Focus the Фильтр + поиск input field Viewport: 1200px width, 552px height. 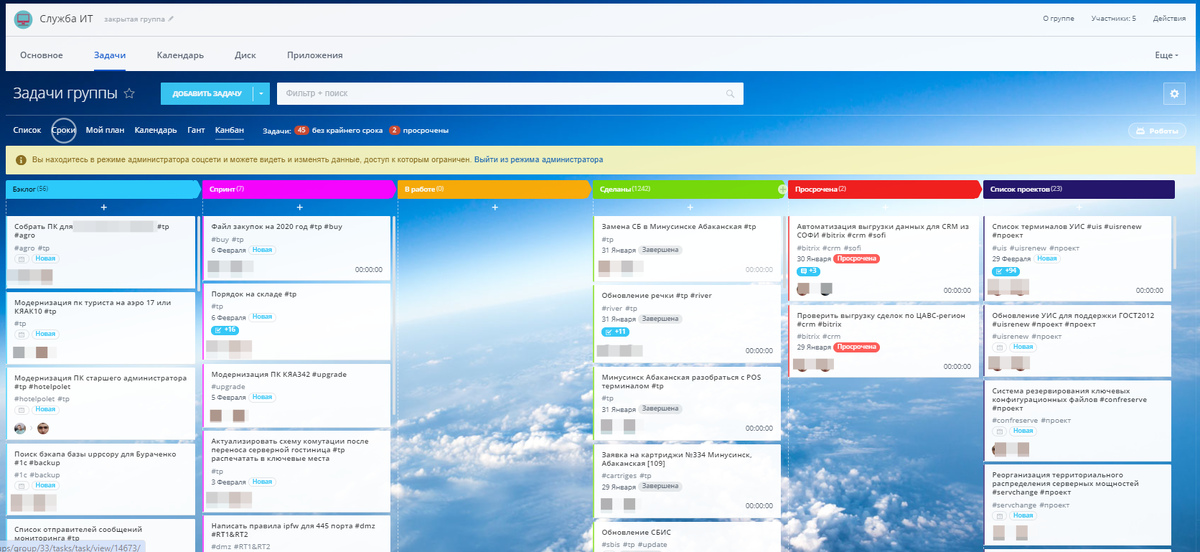click(x=510, y=94)
